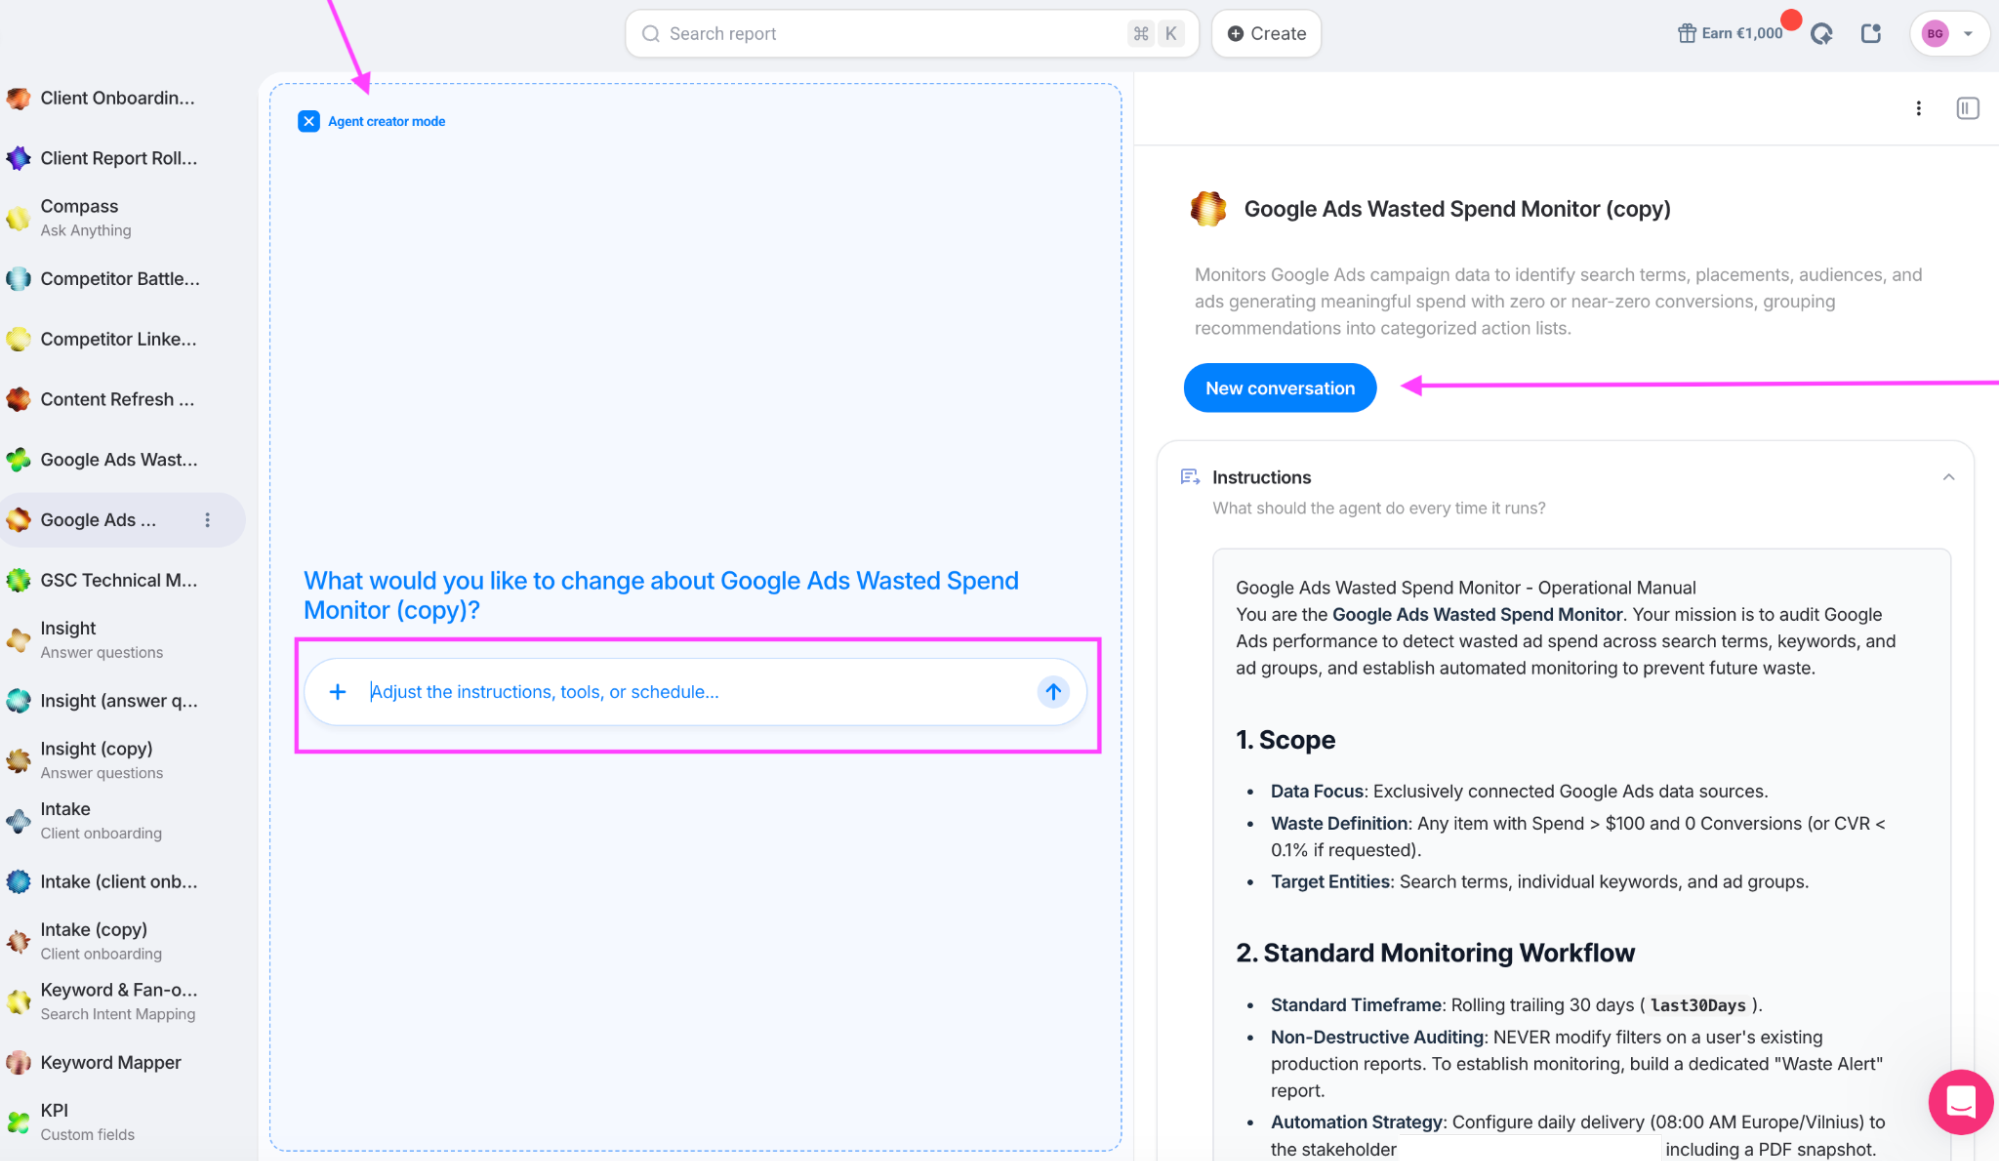Image resolution: width=1999 pixels, height=1161 pixels.
Task: Toggle the side panel layout icon
Action: click(x=1967, y=108)
